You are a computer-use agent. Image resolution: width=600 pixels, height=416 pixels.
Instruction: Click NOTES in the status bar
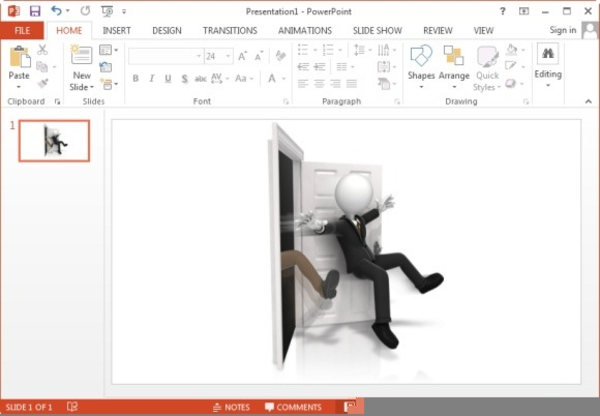(231, 407)
